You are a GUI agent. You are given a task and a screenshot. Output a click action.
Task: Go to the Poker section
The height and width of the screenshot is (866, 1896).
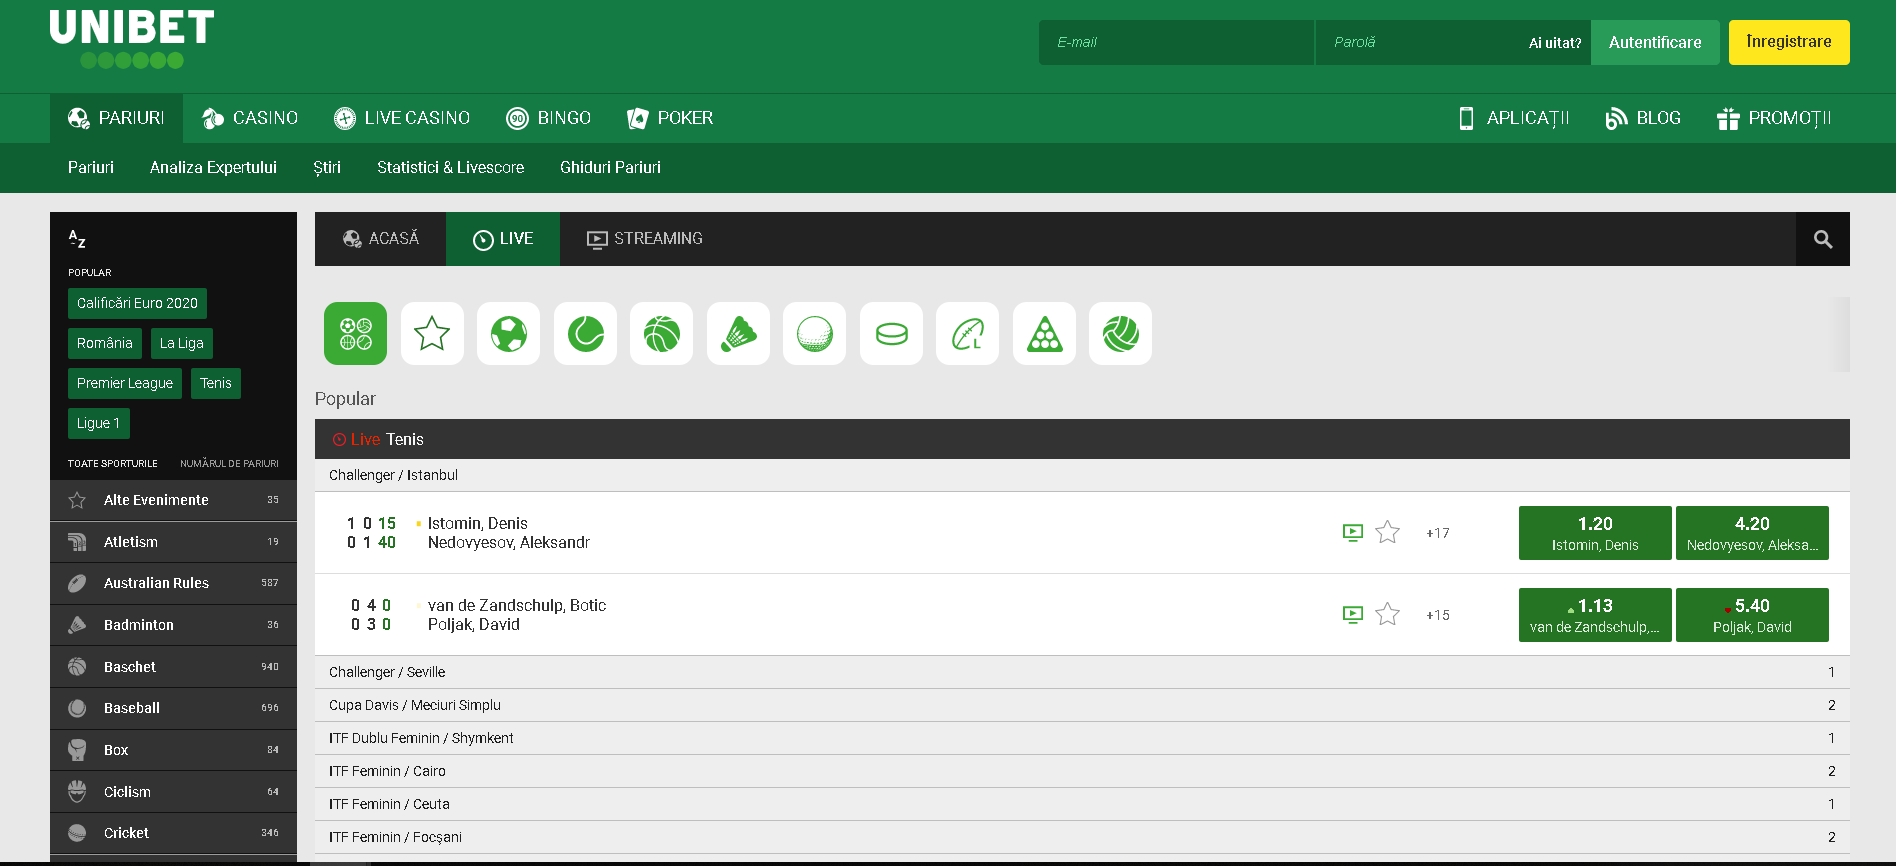670,118
